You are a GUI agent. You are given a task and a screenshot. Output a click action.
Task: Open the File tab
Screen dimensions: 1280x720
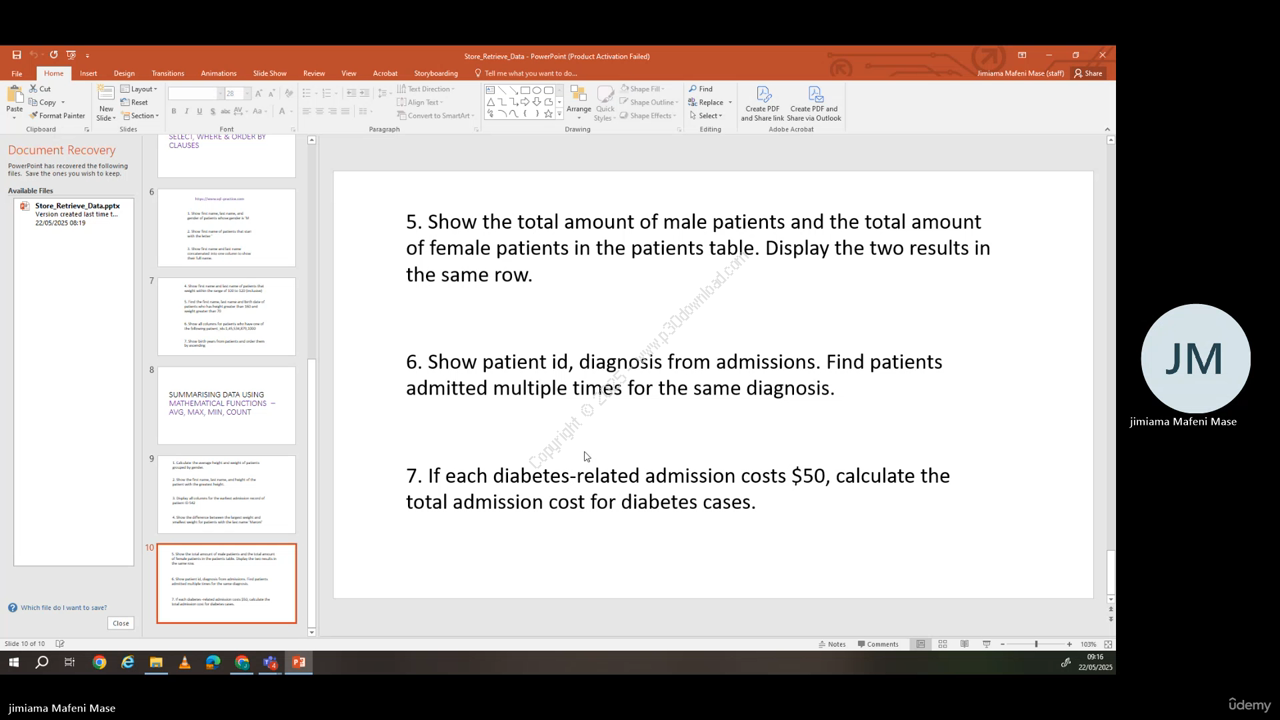(x=16, y=73)
